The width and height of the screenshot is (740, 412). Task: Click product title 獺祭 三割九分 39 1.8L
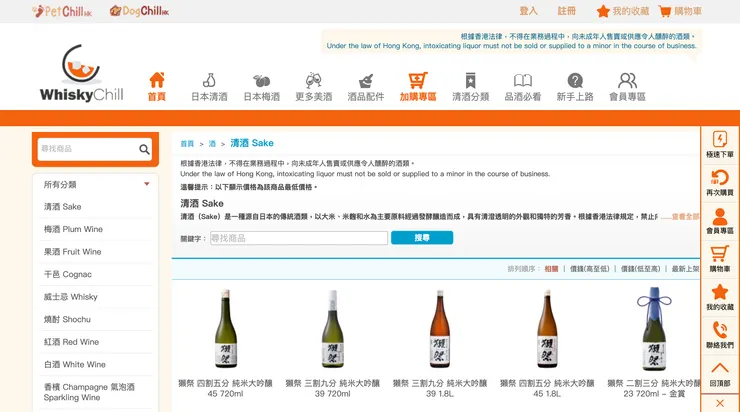(440, 388)
